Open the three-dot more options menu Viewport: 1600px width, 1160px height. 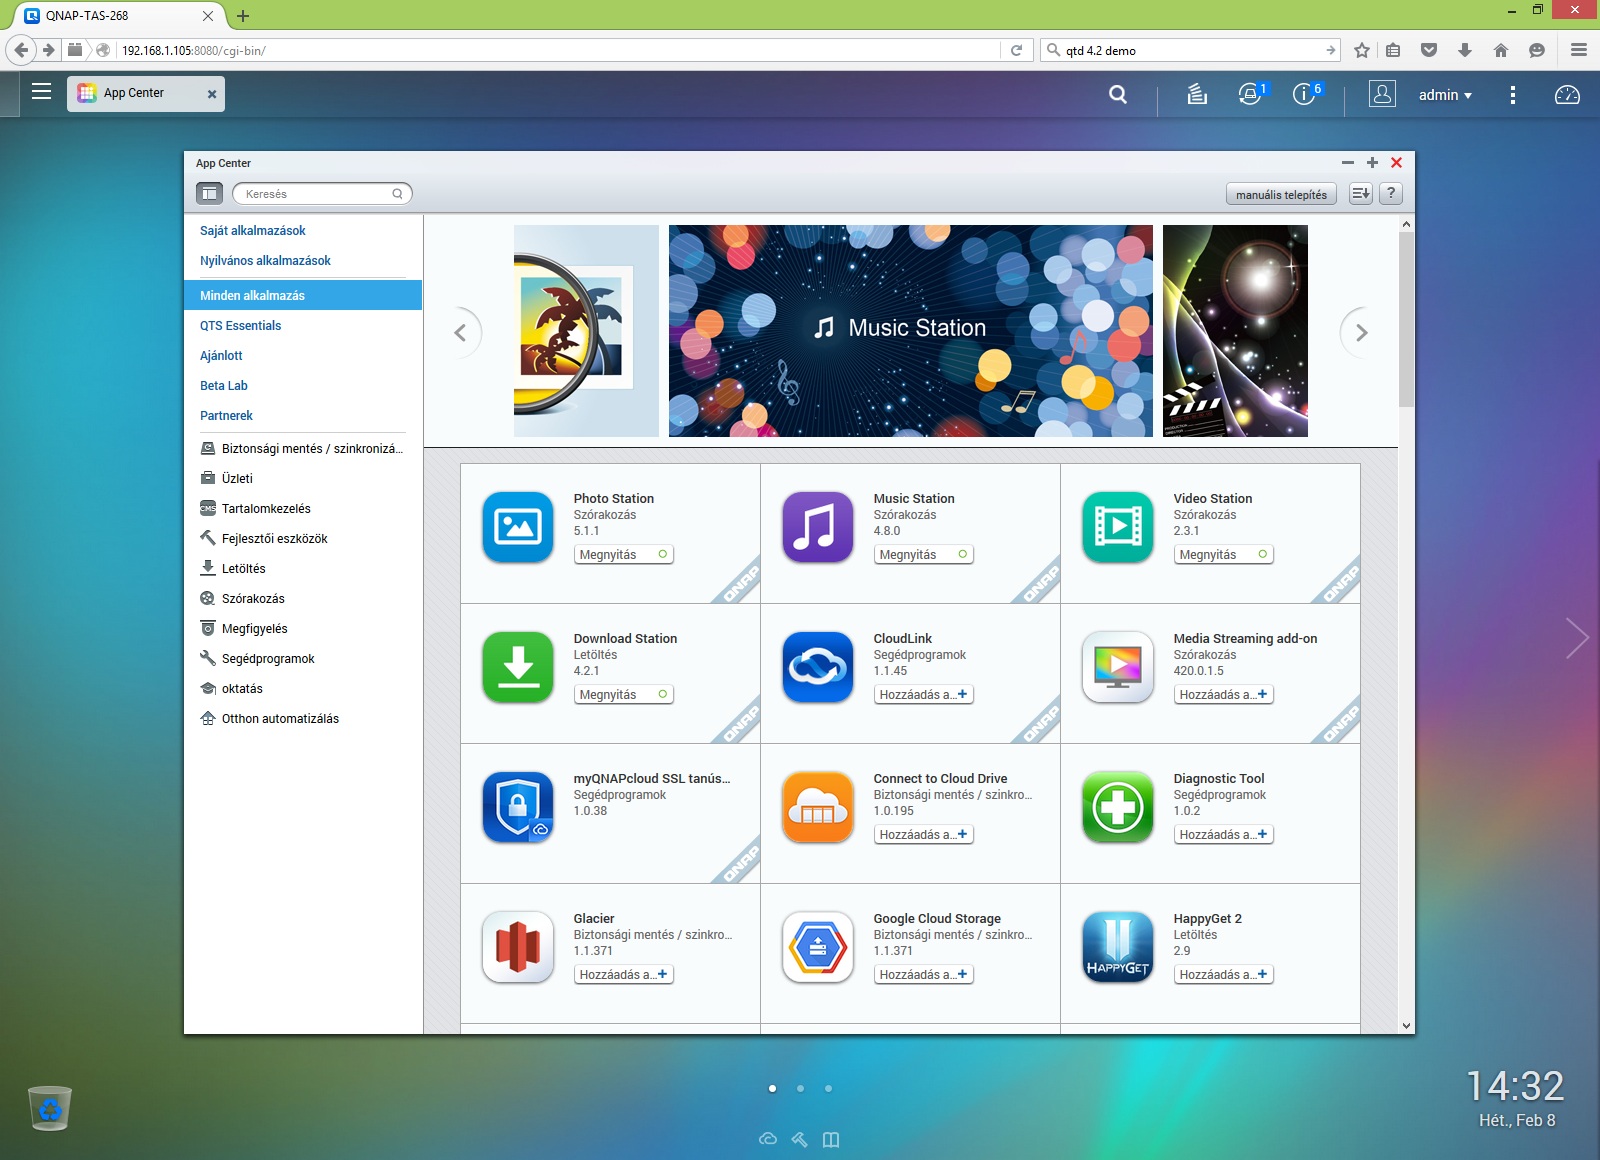point(1512,94)
